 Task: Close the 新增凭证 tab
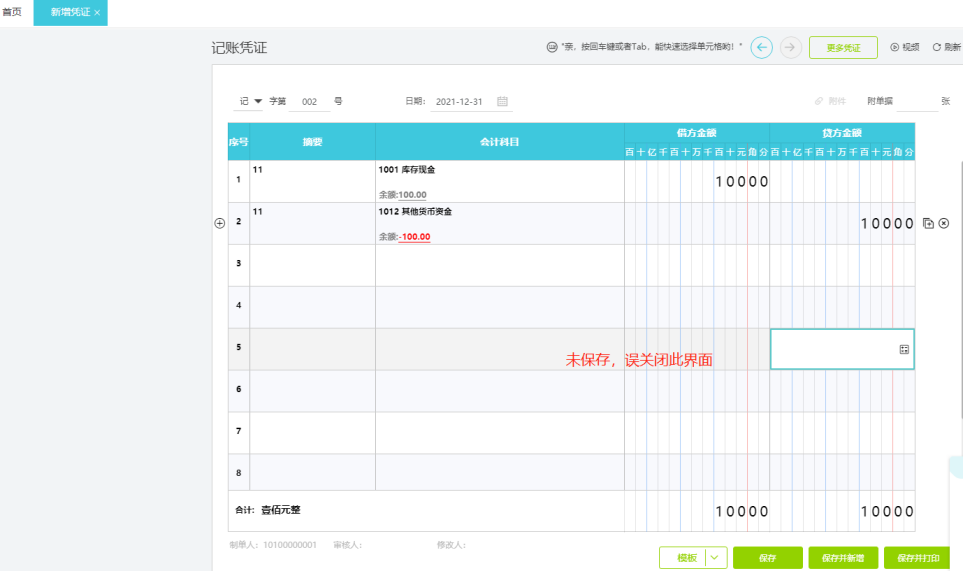coord(97,12)
